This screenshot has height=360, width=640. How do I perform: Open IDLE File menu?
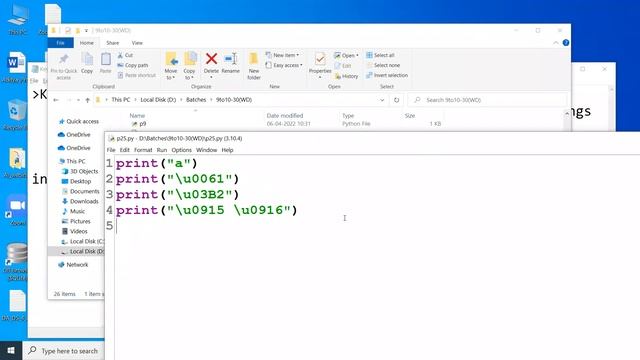111,150
